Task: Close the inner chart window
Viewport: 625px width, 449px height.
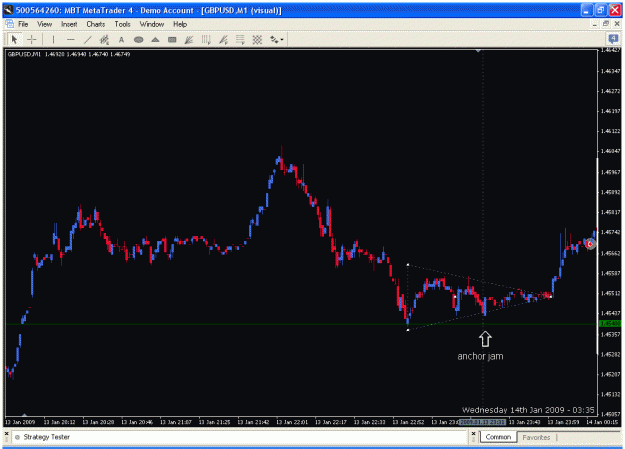Action: click(x=617, y=24)
